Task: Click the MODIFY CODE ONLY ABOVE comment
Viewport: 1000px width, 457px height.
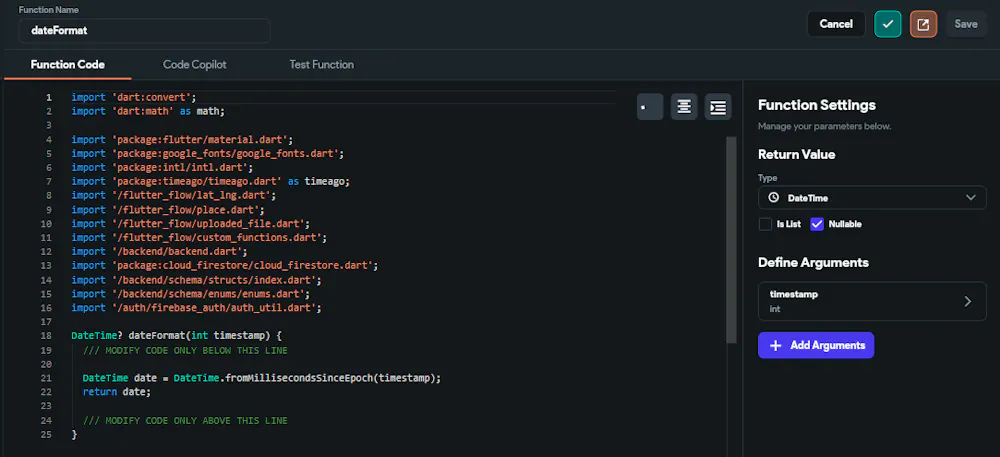Action: point(186,421)
